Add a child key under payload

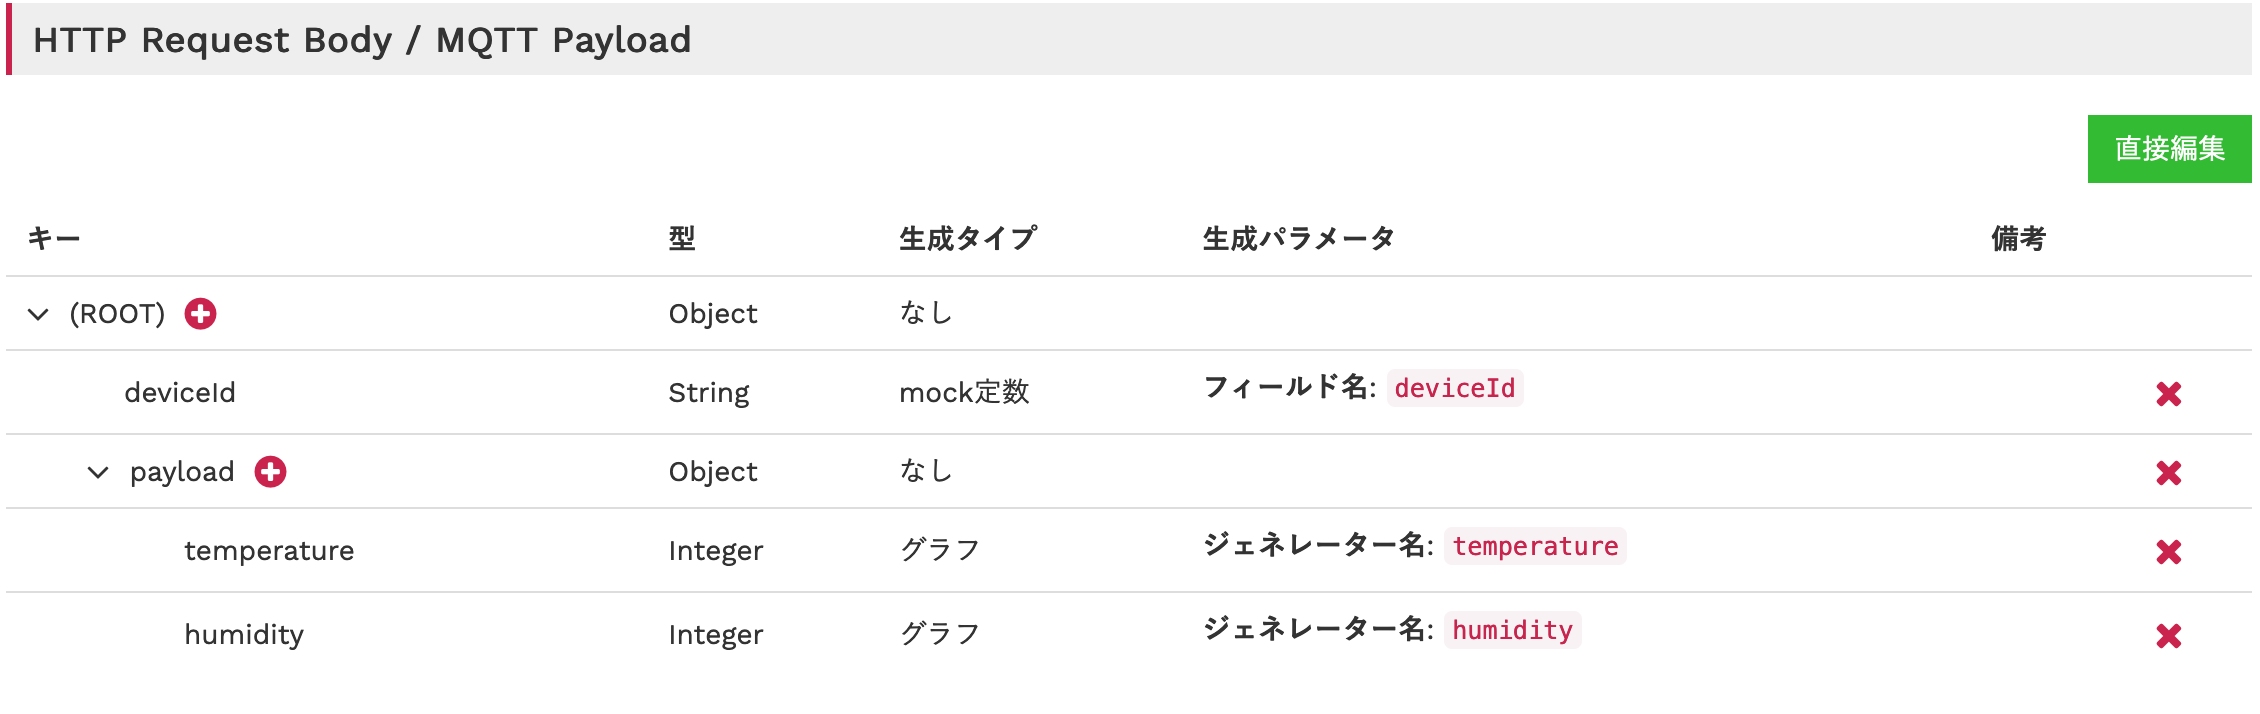[x=270, y=472]
